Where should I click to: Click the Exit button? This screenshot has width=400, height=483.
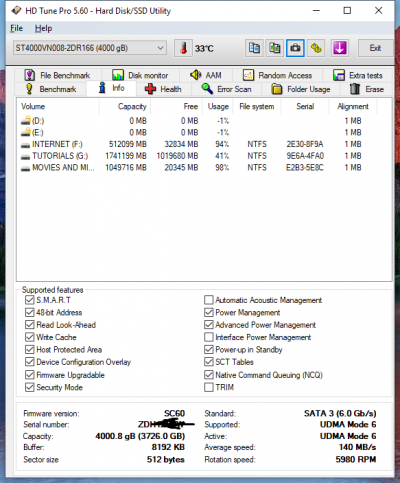click(375, 48)
